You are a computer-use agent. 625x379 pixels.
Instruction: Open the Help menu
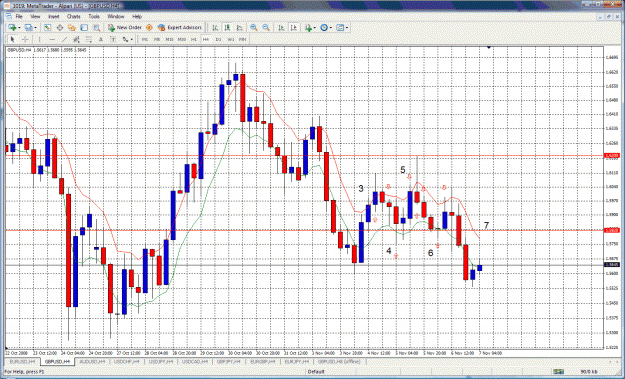(x=137, y=16)
